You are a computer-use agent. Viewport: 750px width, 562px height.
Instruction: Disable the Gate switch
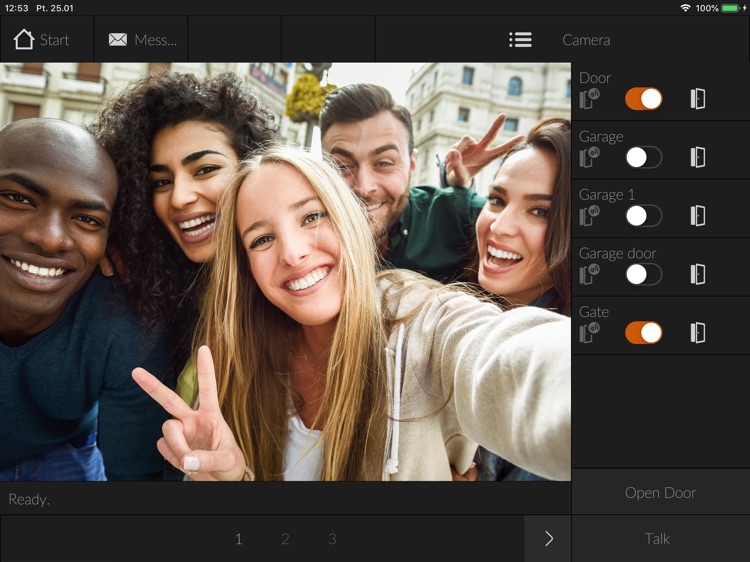[644, 332]
